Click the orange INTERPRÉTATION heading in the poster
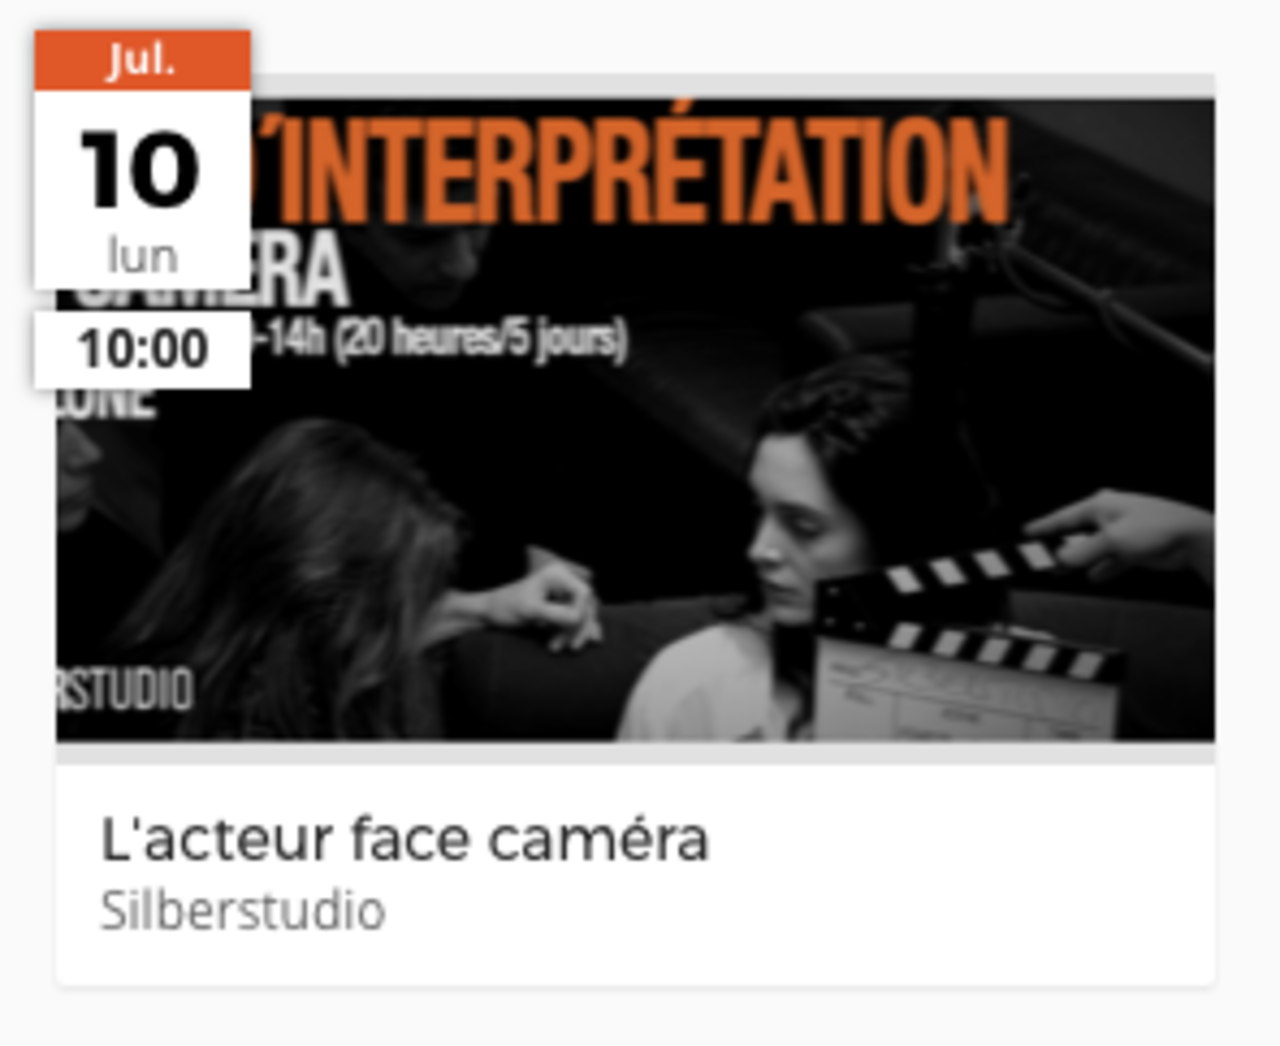The height and width of the screenshot is (1046, 1280). pyautogui.click(x=640, y=170)
